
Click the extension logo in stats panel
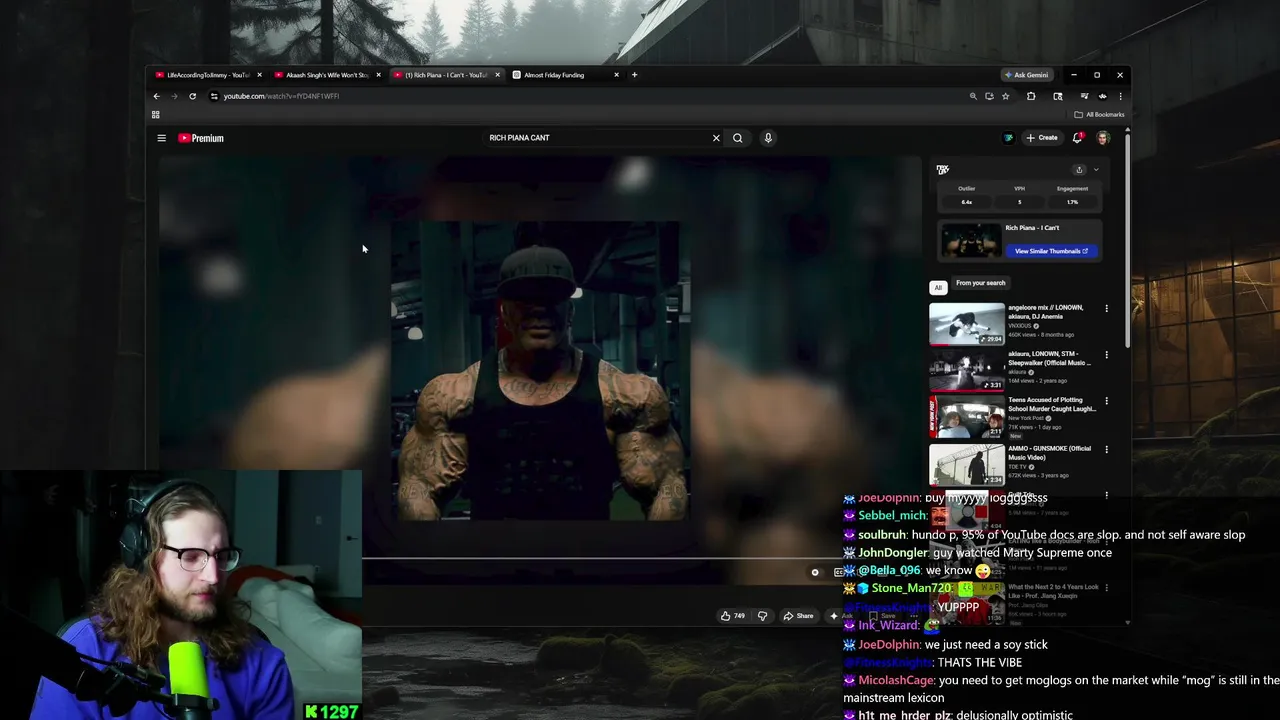point(942,170)
